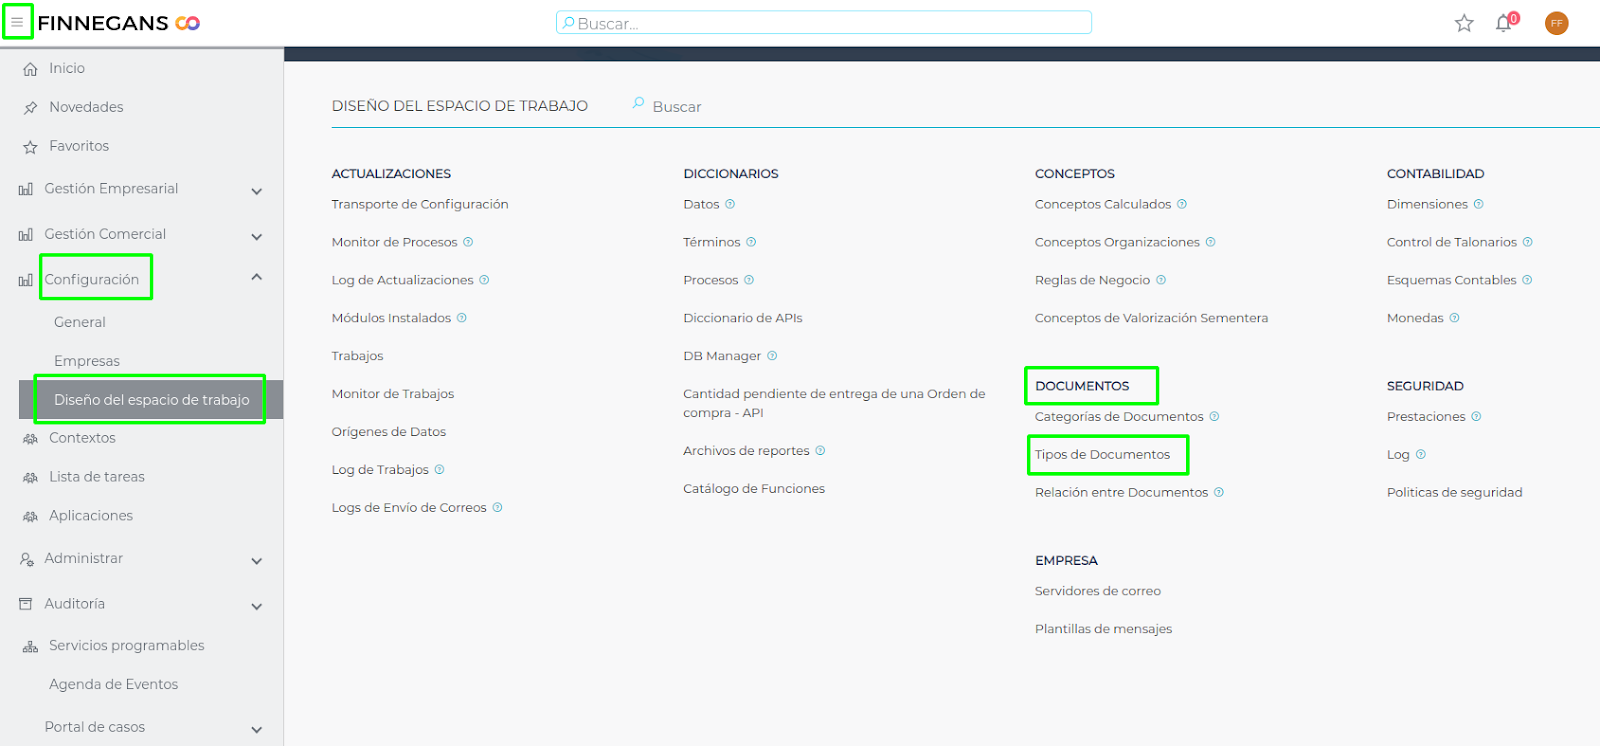Select Empresas under Configuración
The width and height of the screenshot is (1600, 746).
click(87, 361)
